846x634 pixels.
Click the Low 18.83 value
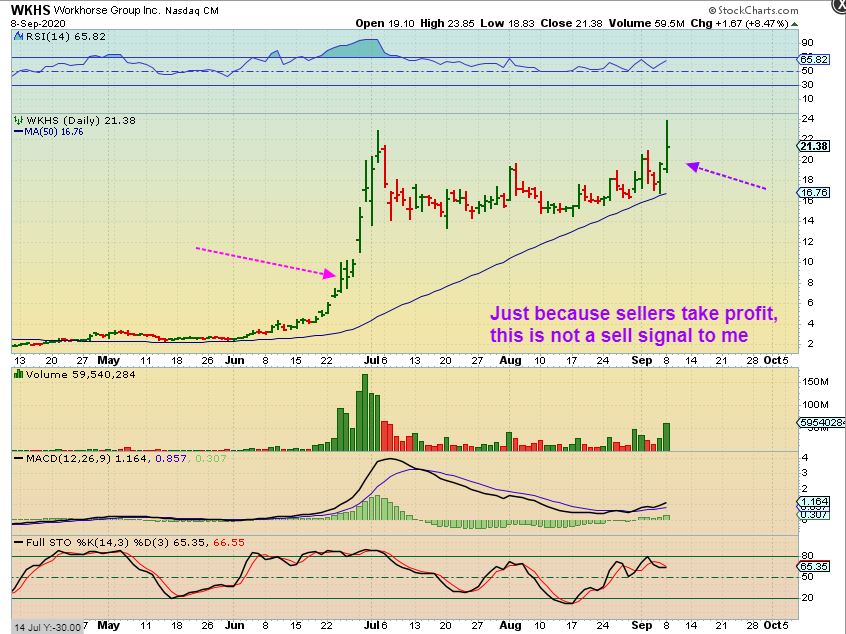[x=508, y=23]
